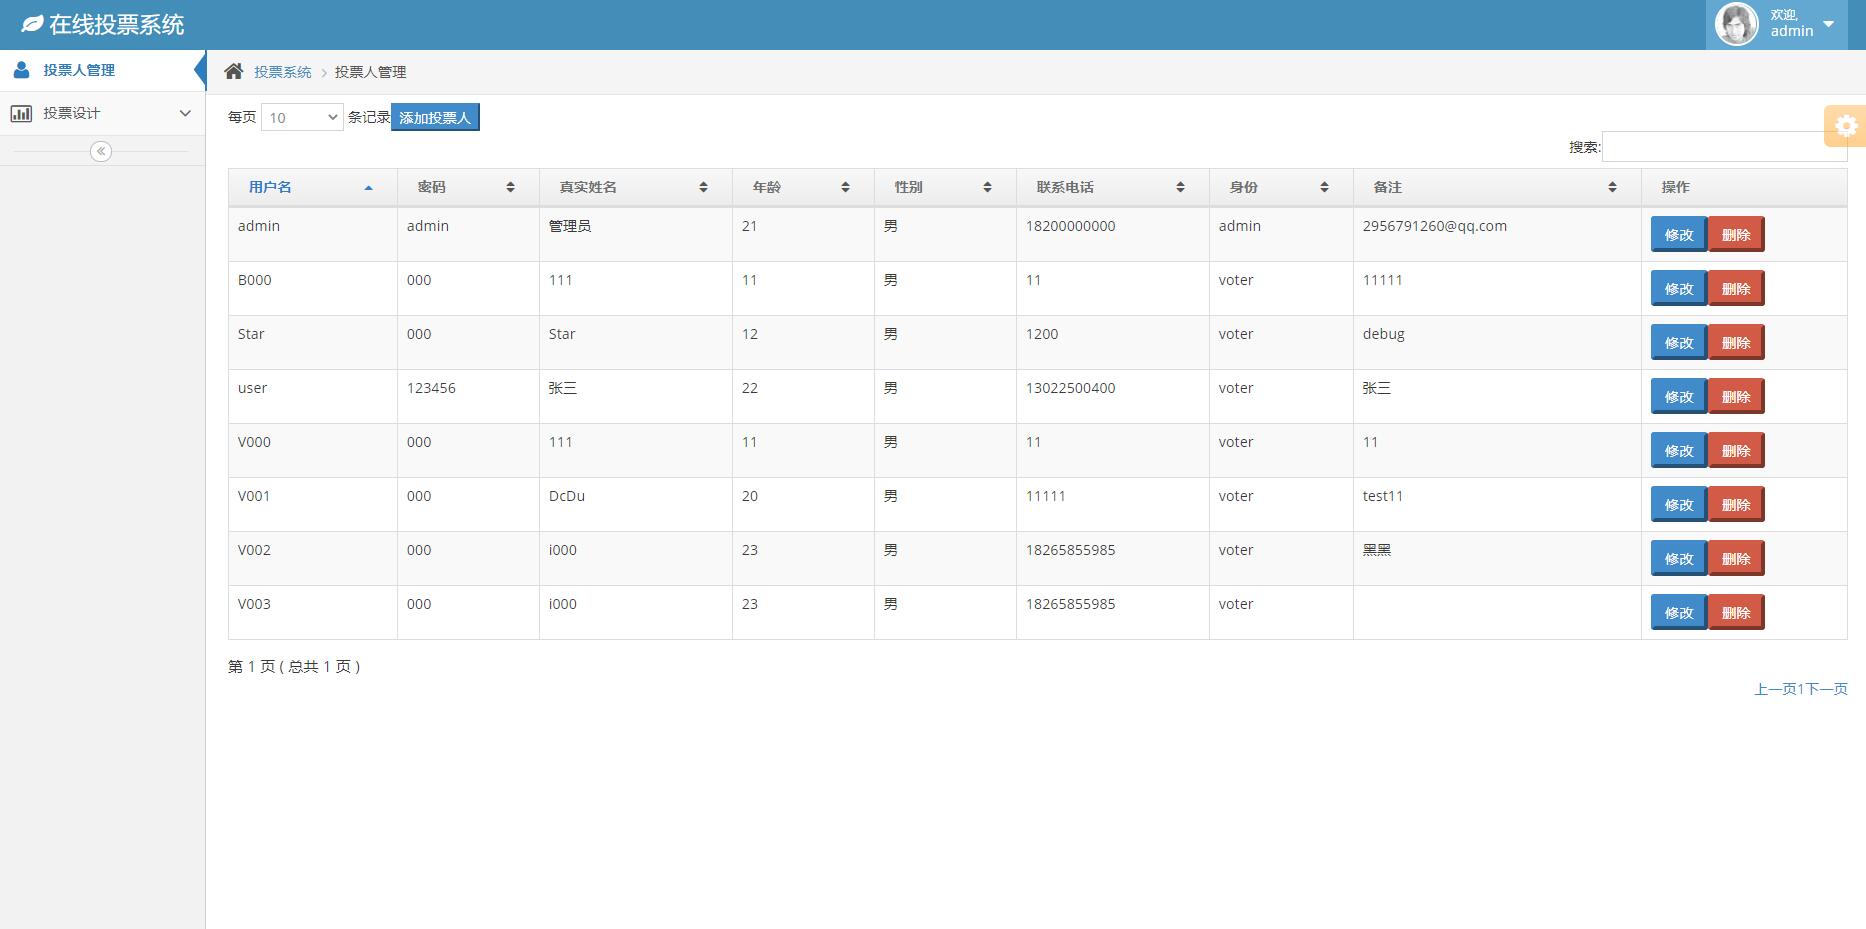Open the records-per-page dropdown
Screen dimensions: 1866x929
pyautogui.click(x=302, y=117)
